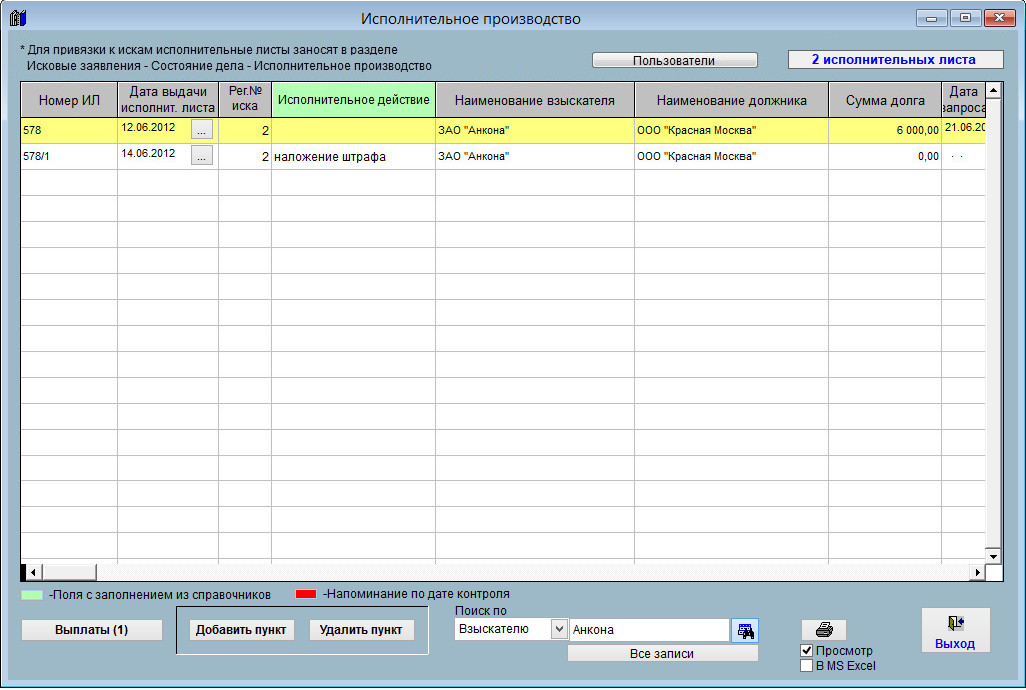Click the Пользователи button
Image resolution: width=1026 pixels, height=690 pixels.
[675, 60]
